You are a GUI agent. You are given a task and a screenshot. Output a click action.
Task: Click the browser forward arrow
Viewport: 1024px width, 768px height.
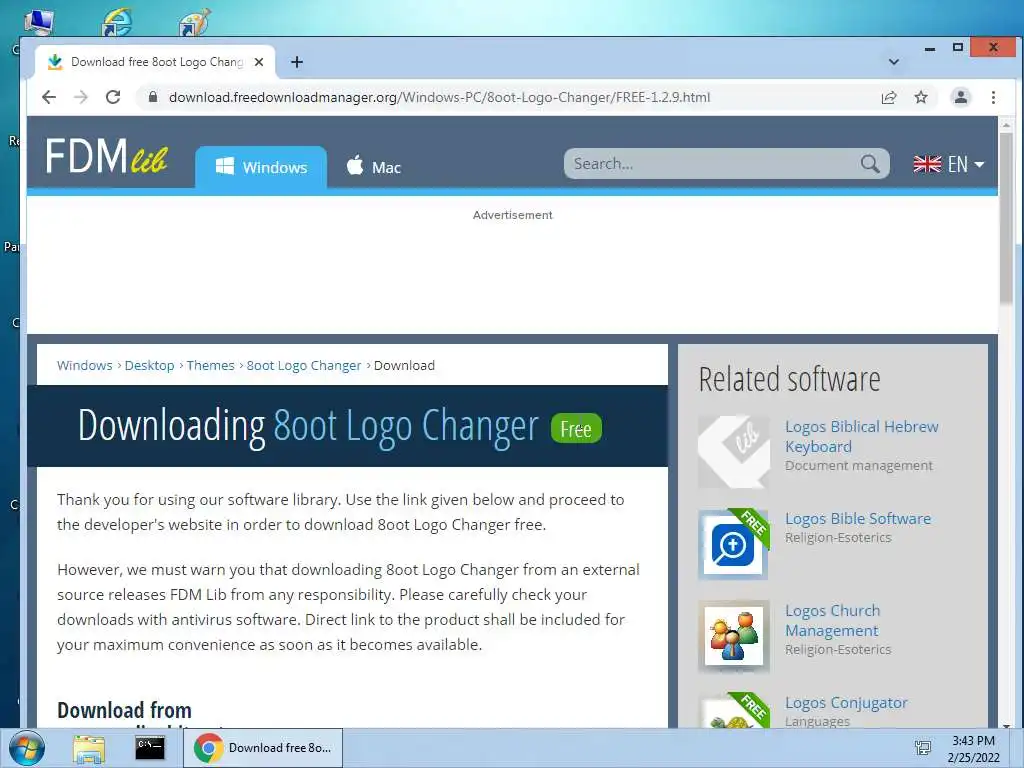point(81,97)
